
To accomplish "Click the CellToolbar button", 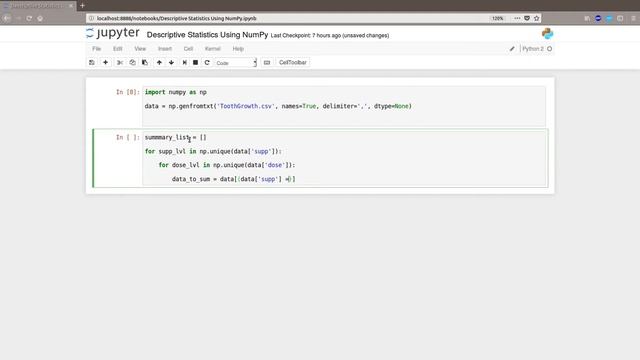I will click(293, 62).
